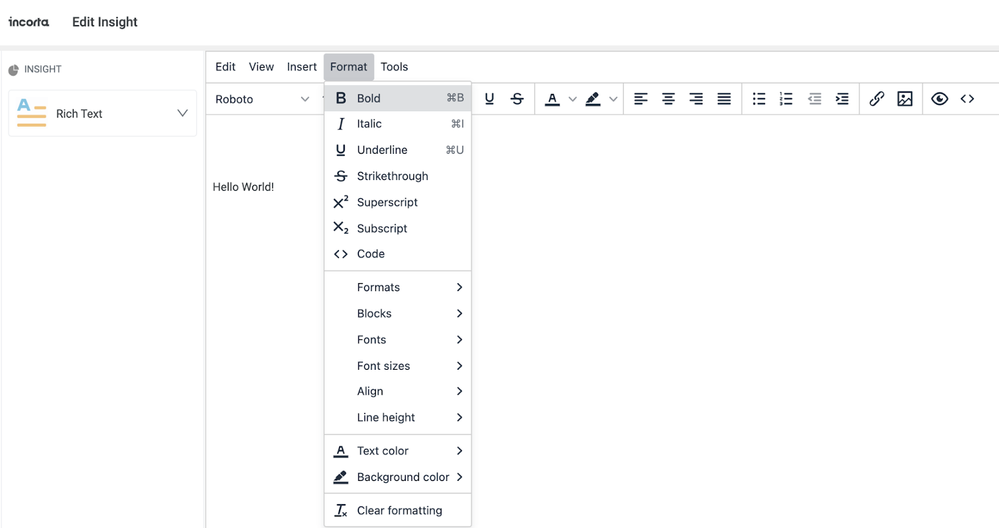Choose Clear formatting in Format menu

(398, 510)
